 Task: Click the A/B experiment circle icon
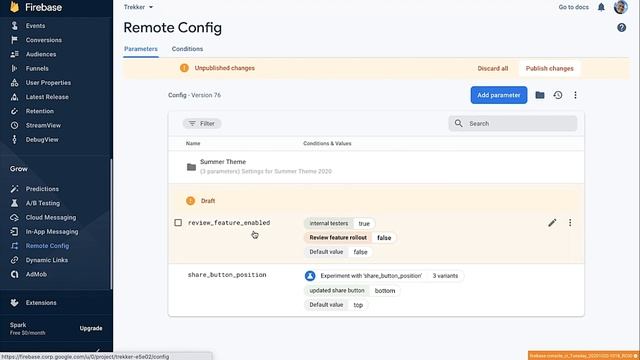tap(310, 276)
